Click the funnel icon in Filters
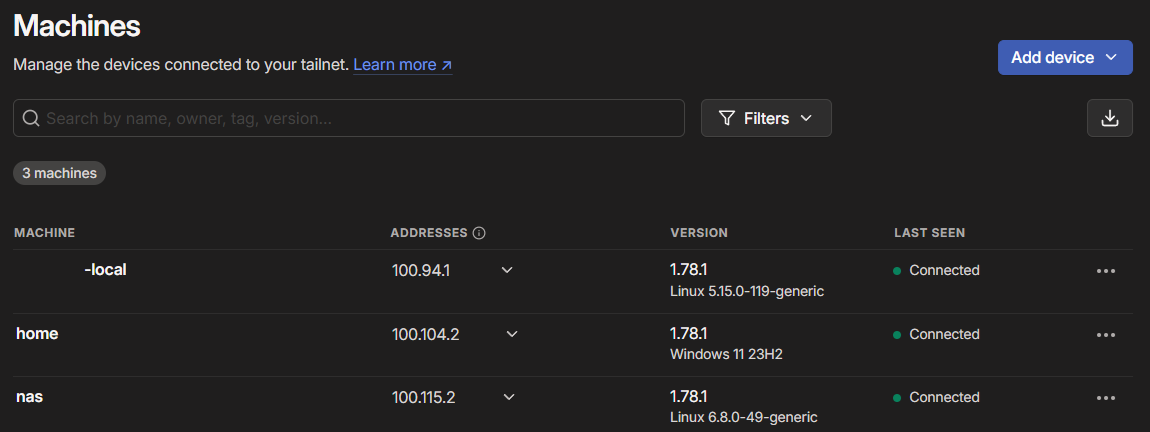1150x432 pixels. pyautogui.click(x=727, y=118)
